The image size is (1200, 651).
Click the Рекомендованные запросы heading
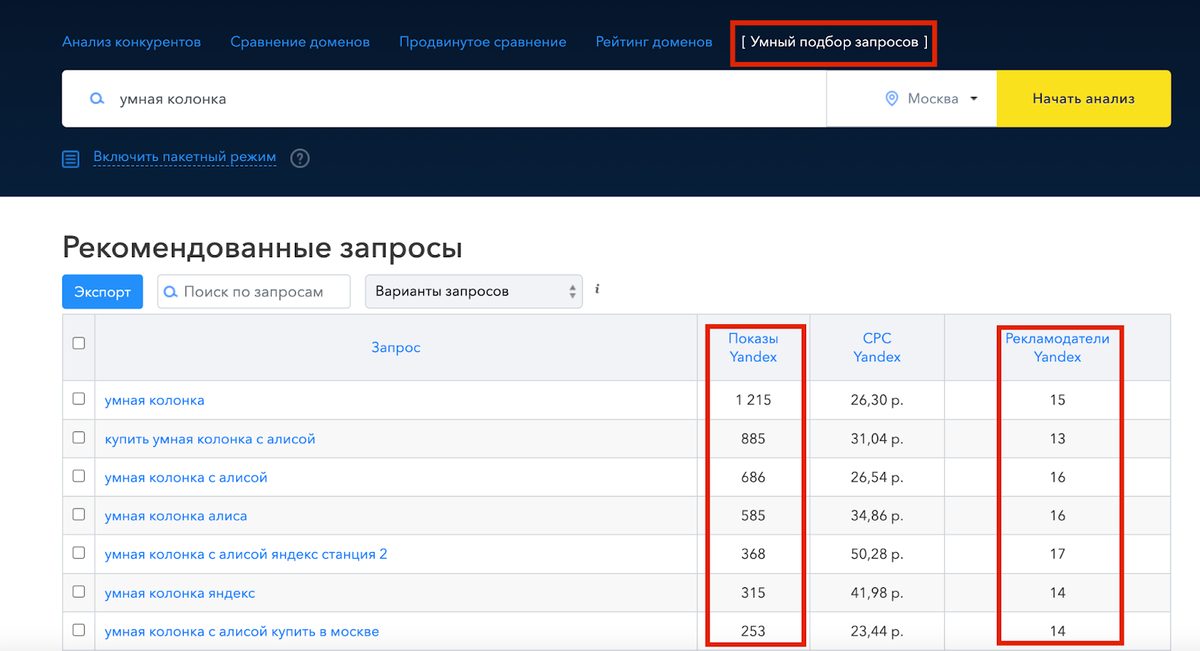(263, 247)
